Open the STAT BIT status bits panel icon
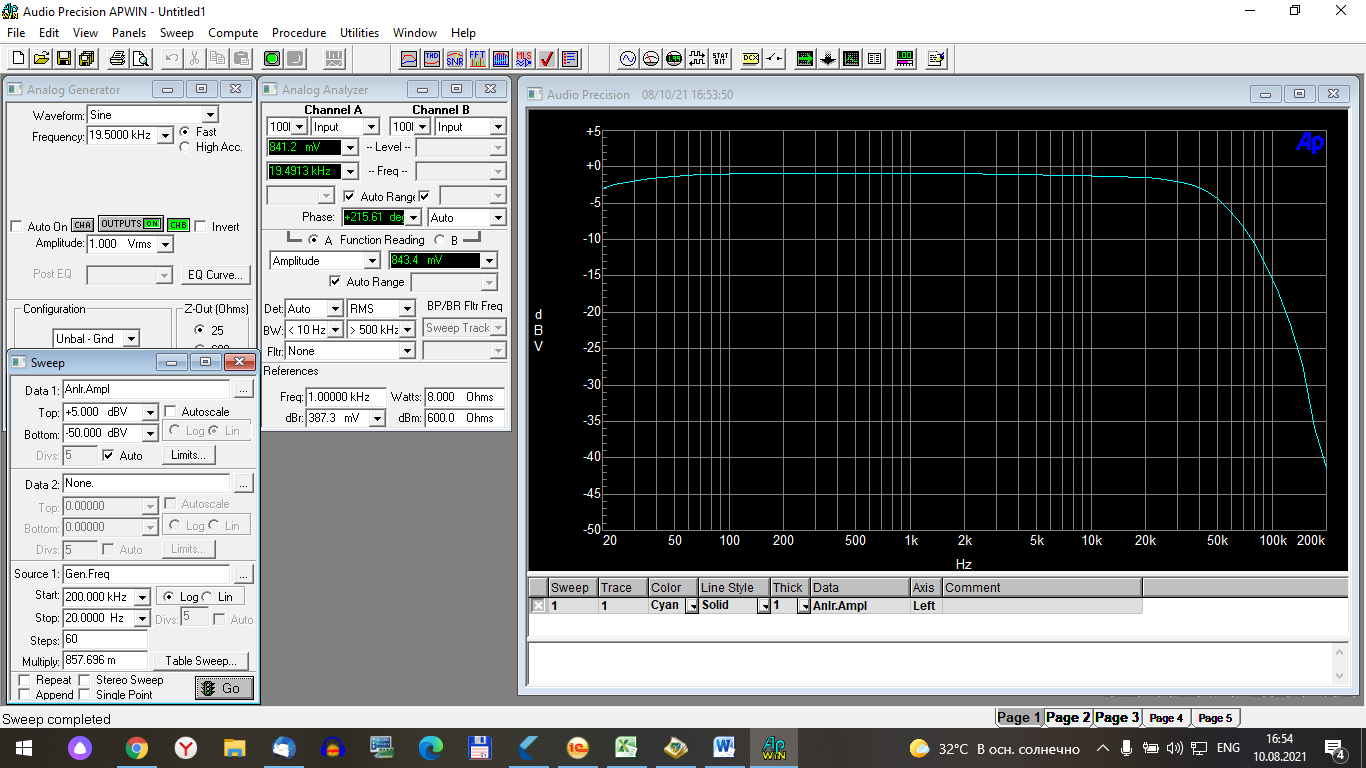The height and width of the screenshot is (768, 1366). (720, 59)
